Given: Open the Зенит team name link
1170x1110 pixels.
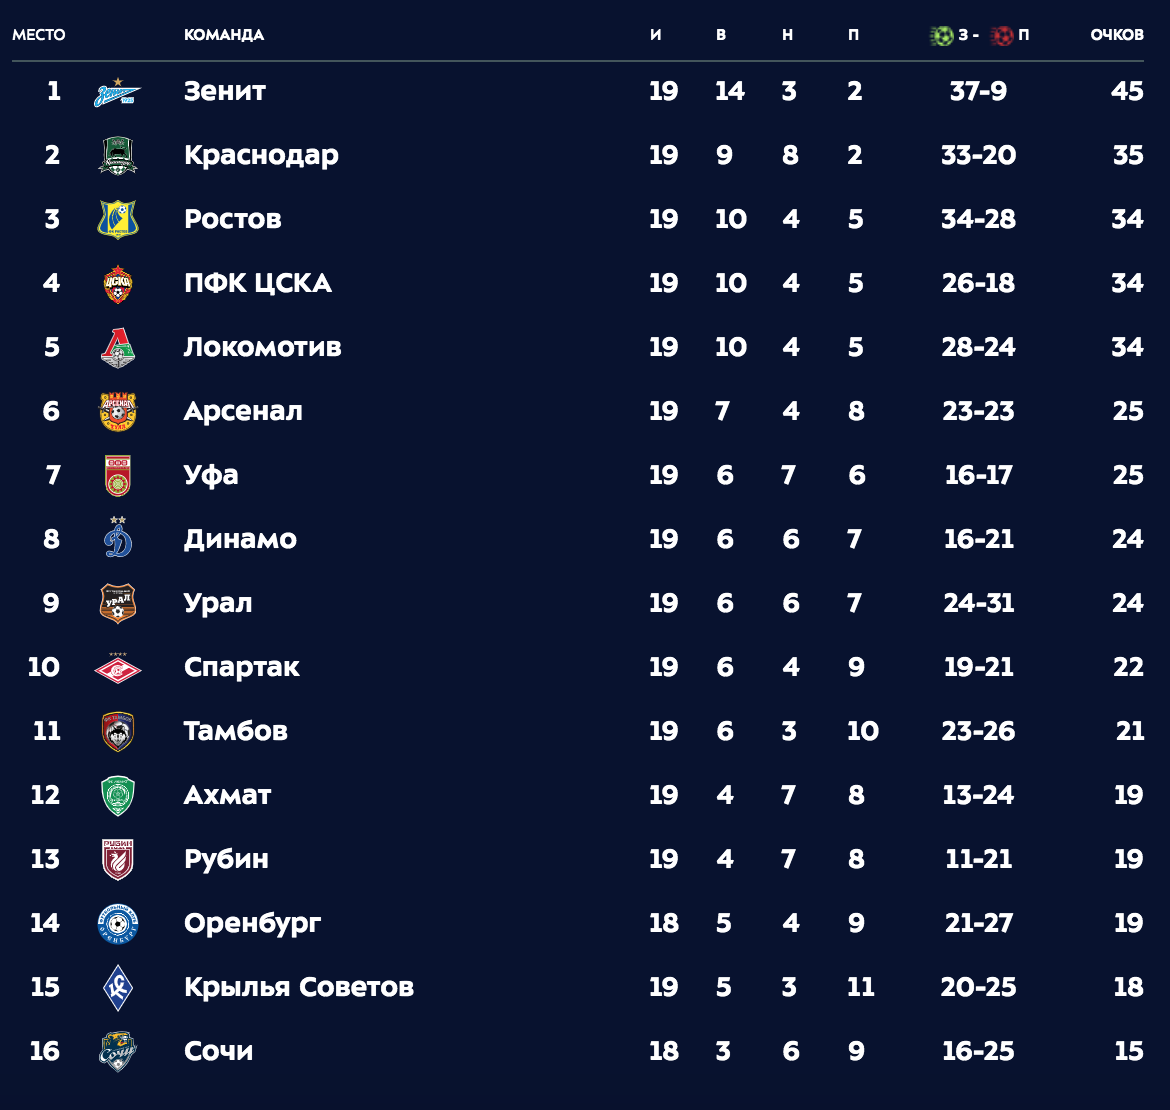Looking at the screenshot, I should 225,91.
